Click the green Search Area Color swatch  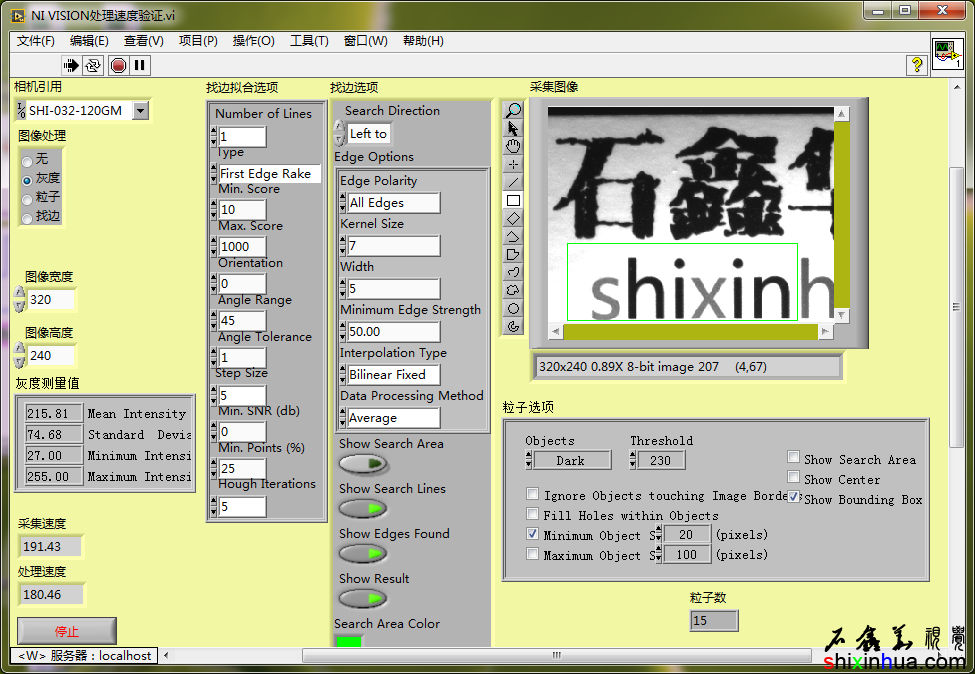coord(349,641)
